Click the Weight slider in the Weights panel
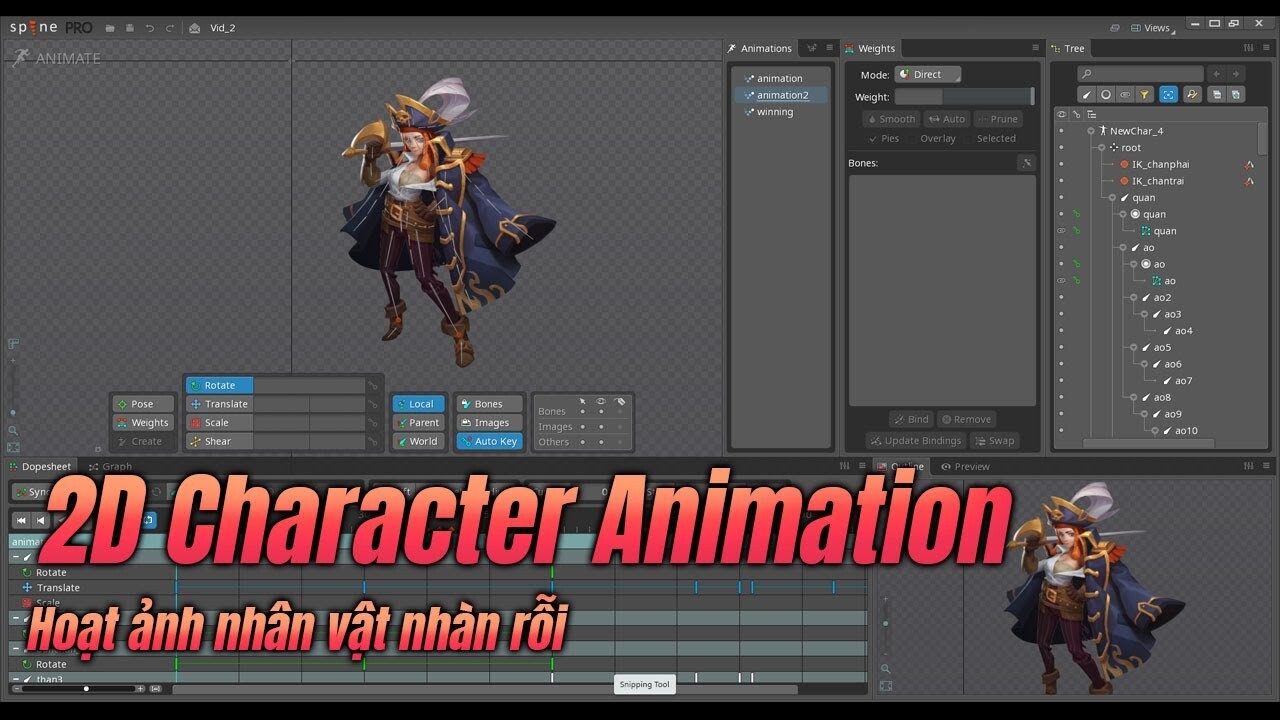 (x=965, y=96)
